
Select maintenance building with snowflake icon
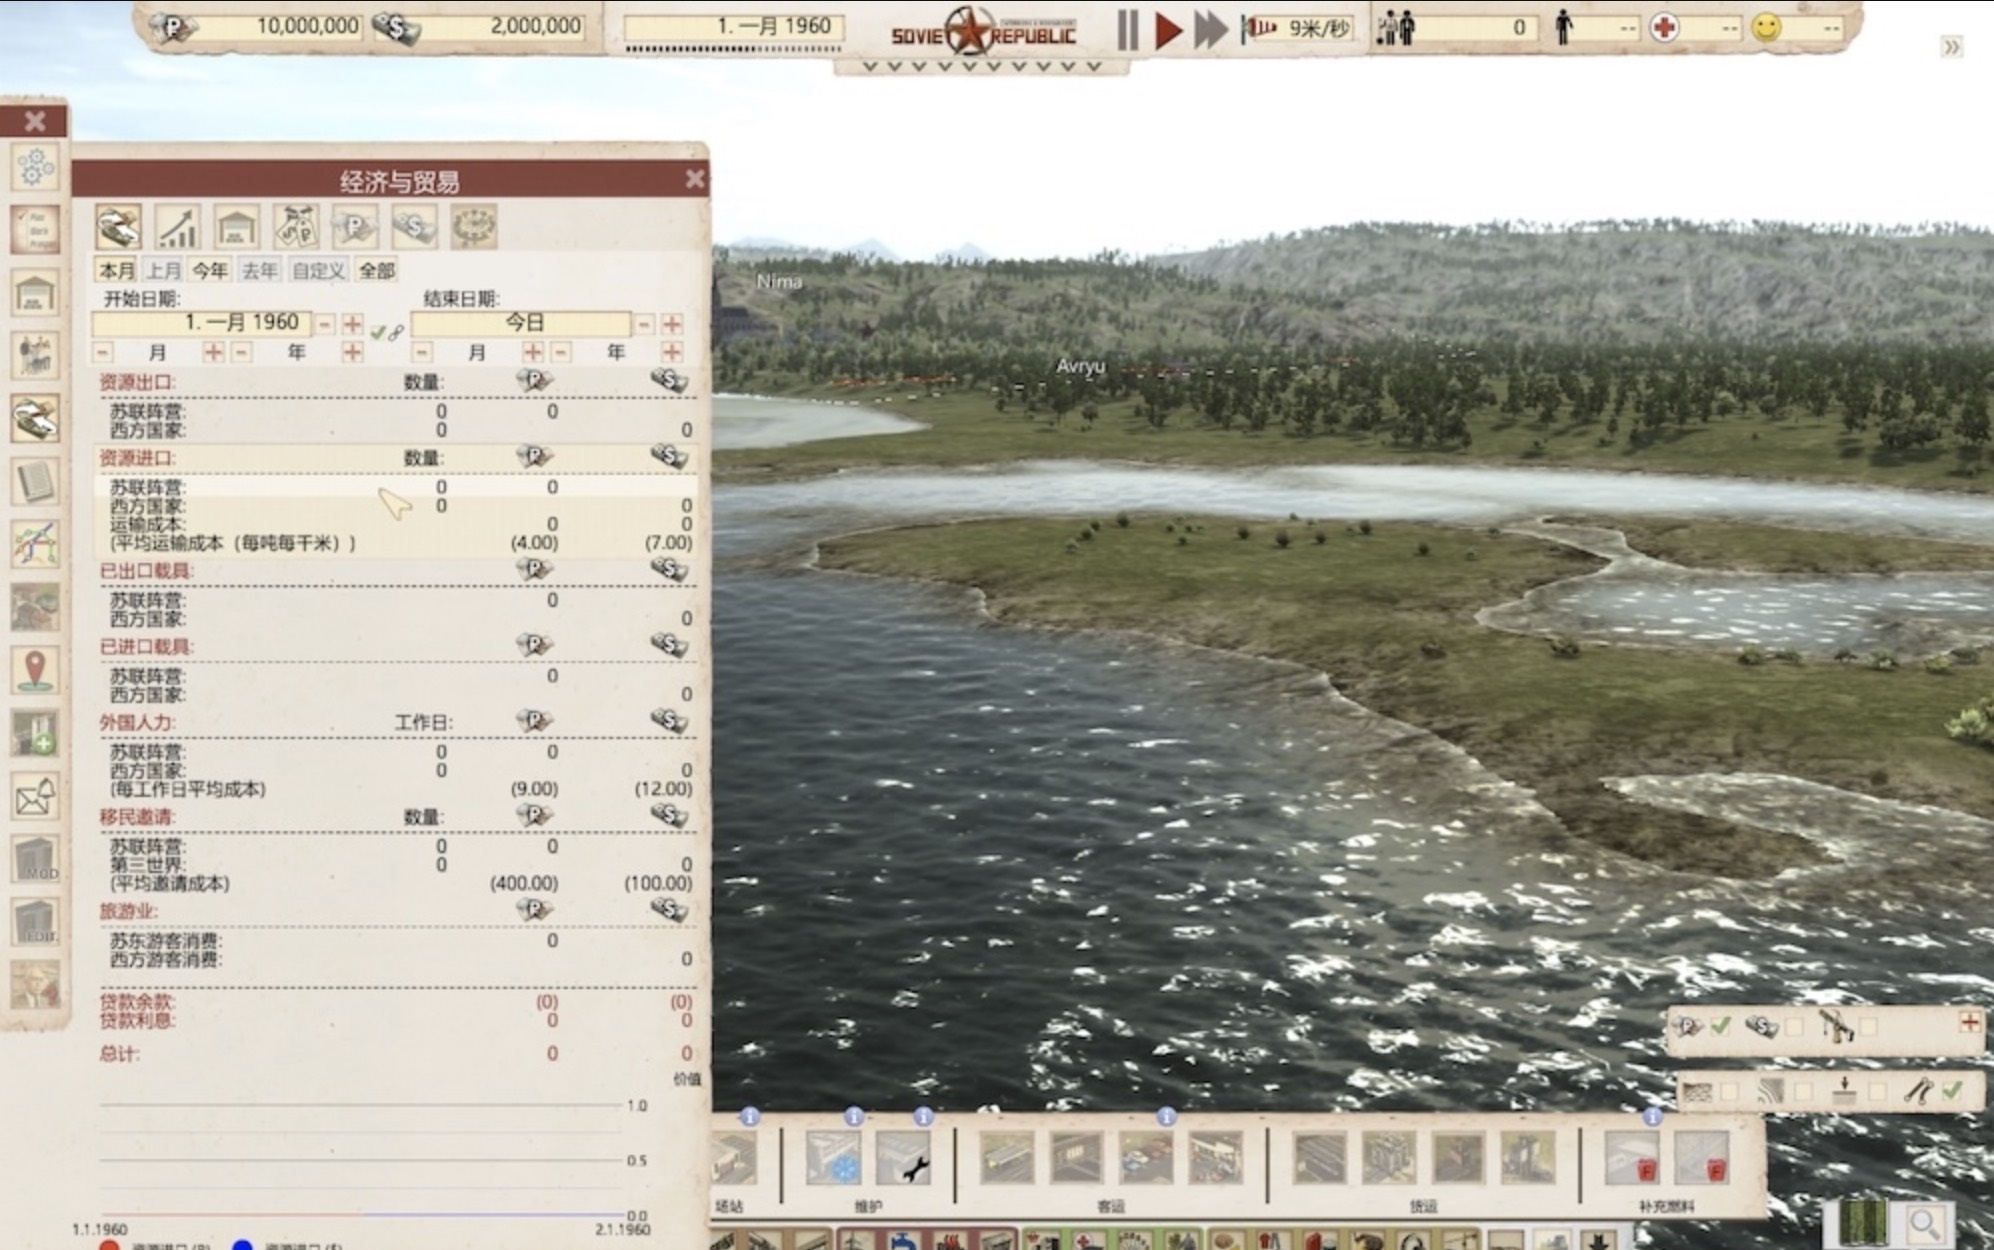(833, 1159)
